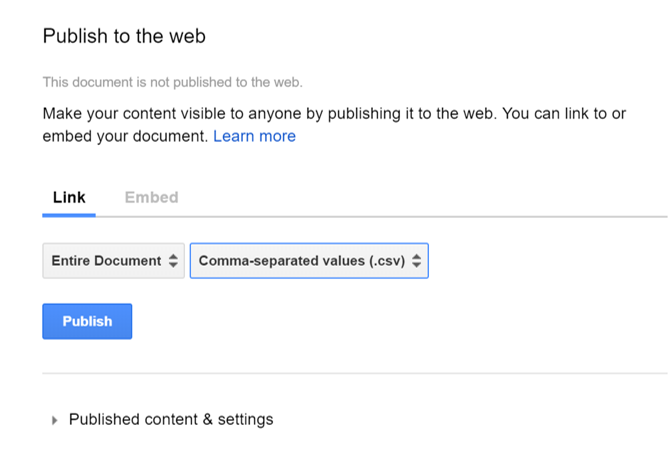Image resolution: width=670 pixels, height=457 pixels.
Task: Switch to the Embed tab
Action: click(151, 197)
